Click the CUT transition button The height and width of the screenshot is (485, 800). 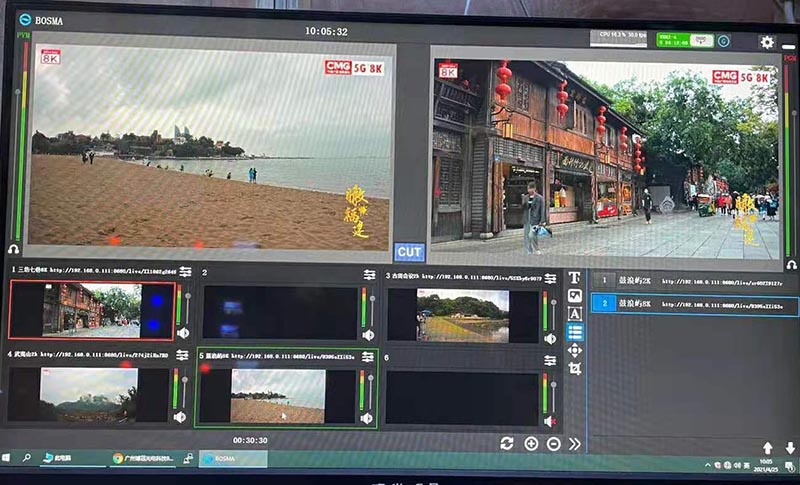[409, 252]
